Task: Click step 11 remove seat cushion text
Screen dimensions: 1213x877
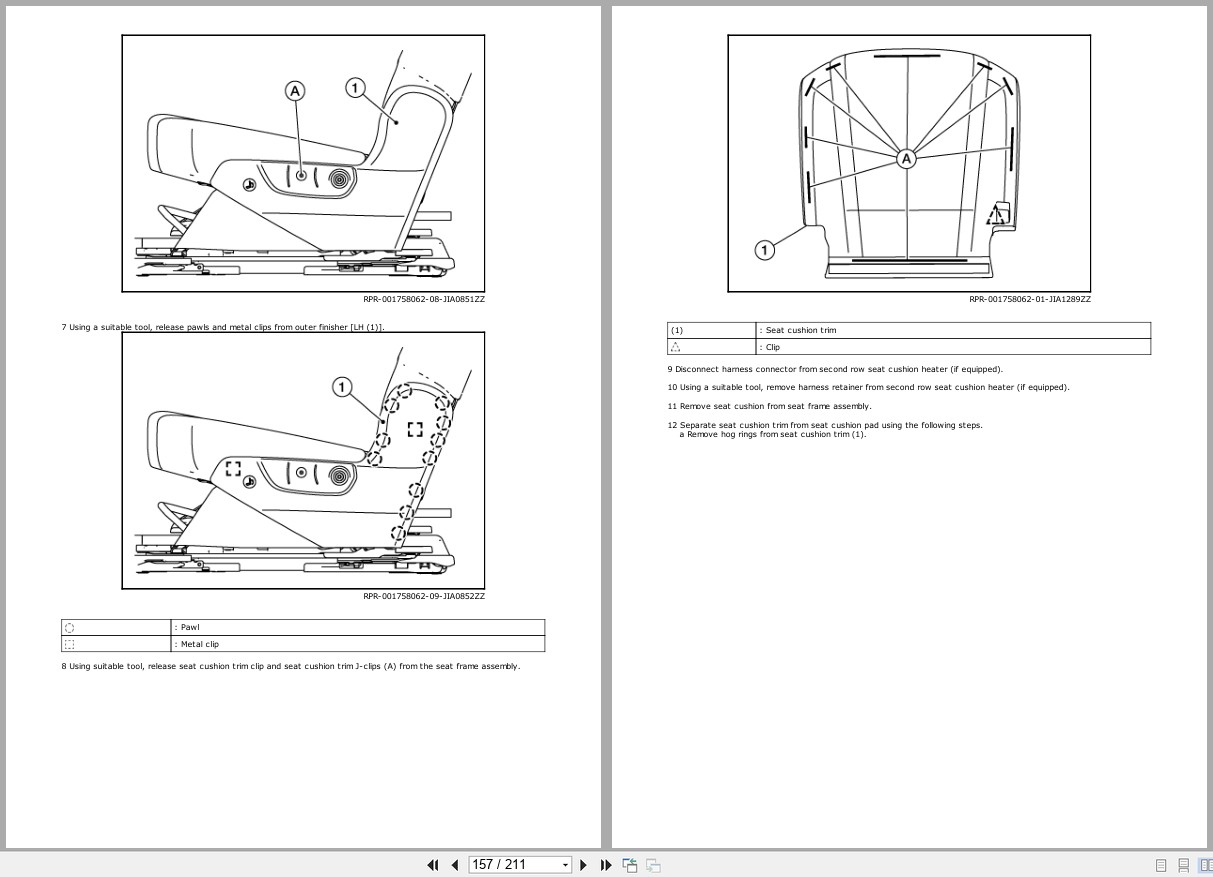Action: 769,406
